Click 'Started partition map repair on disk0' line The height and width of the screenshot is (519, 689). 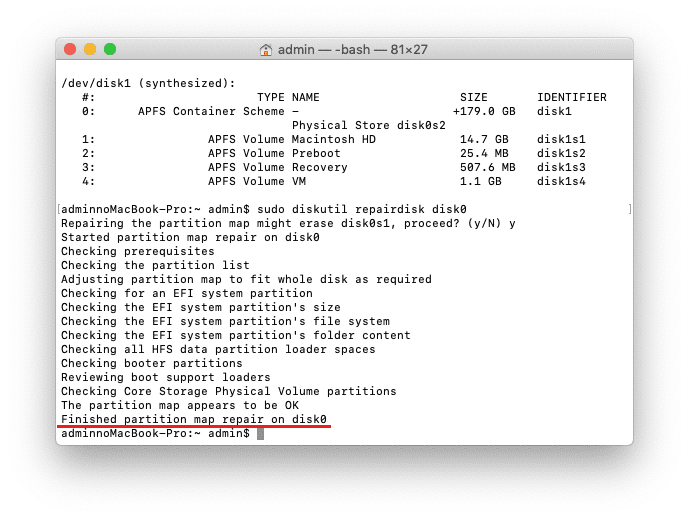(x=190, y=237)
